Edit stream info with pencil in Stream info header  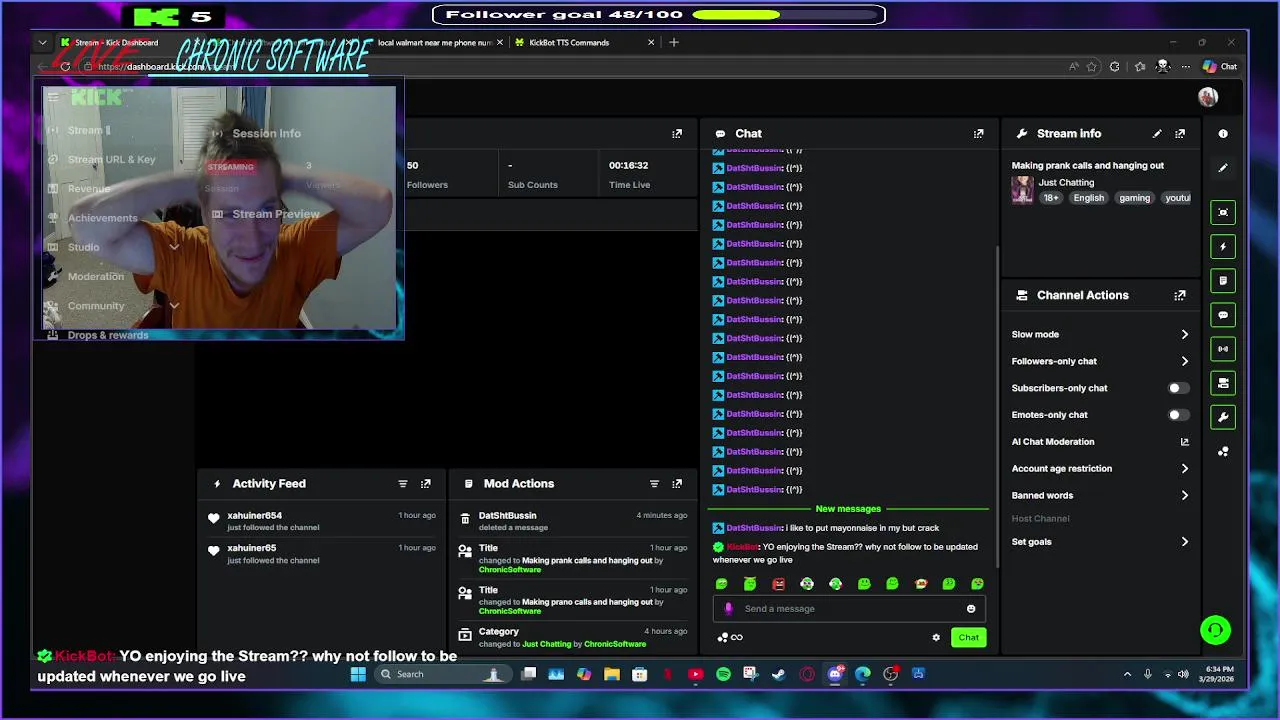1157,134
